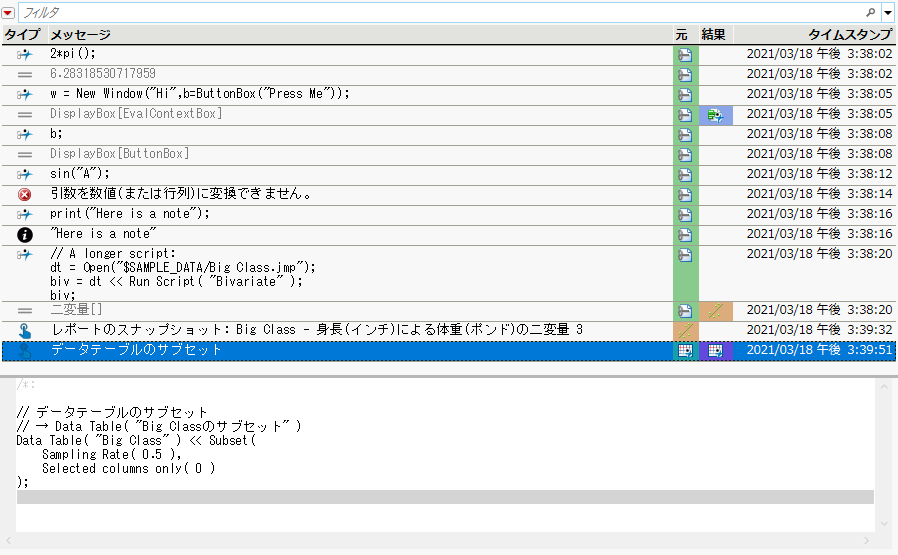
Task: Click info icon for "Here is a note" row
Action: pos(25,235)
